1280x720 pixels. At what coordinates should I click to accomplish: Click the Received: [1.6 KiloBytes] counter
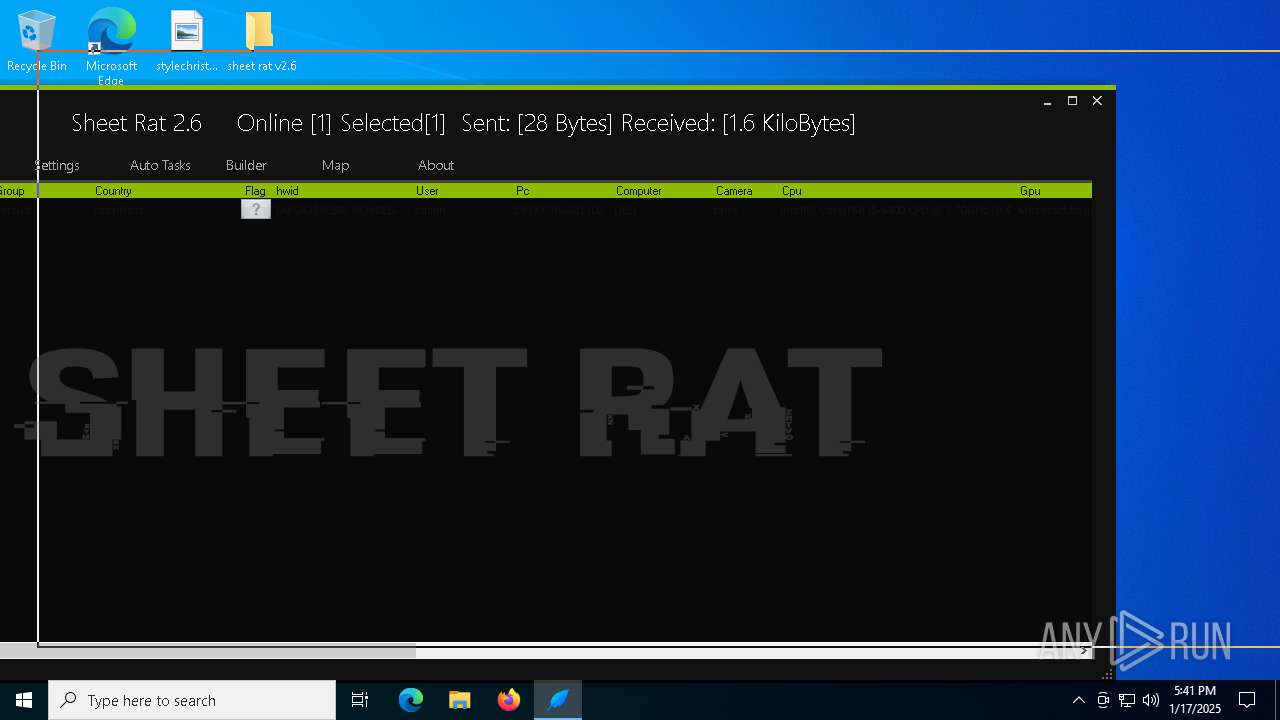point(738,123)
